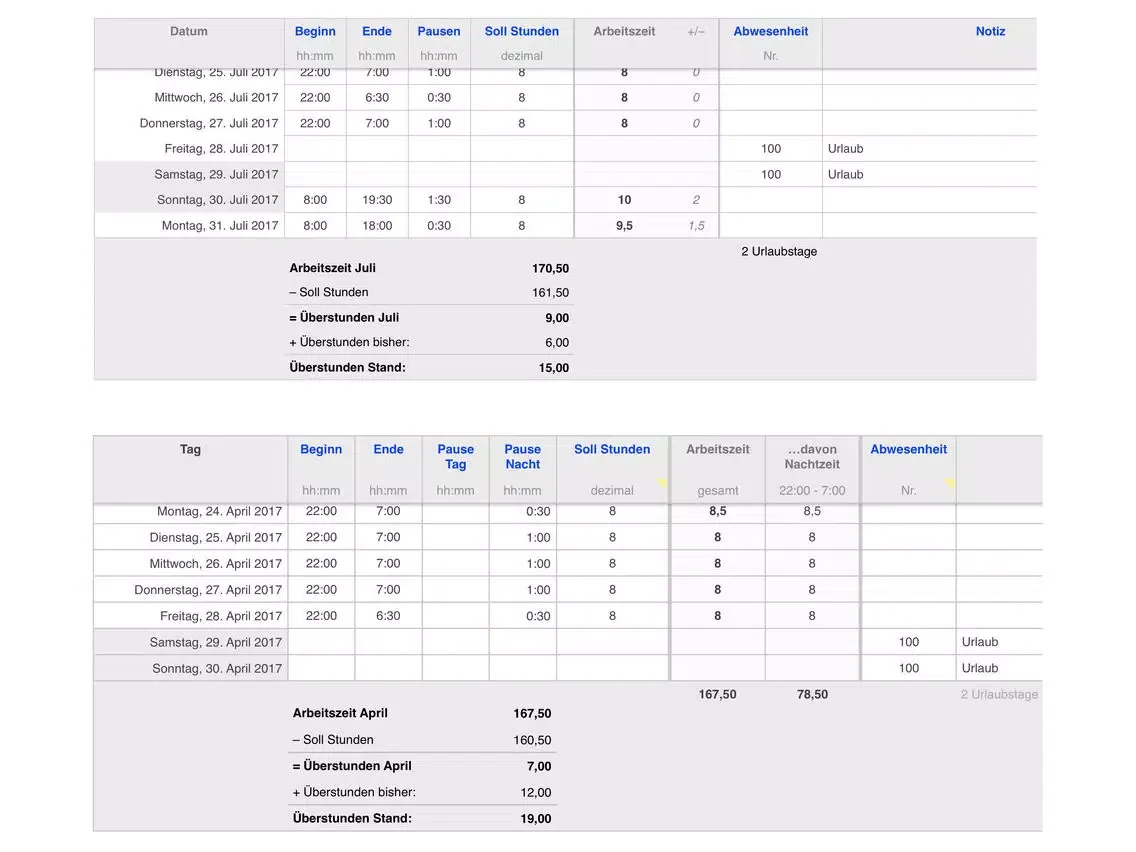Image resolution: width=1136 pixels, height=852 pixels.
Task: Select the July Soll Stunden total 161,50
Action: (x=551, y=293)
